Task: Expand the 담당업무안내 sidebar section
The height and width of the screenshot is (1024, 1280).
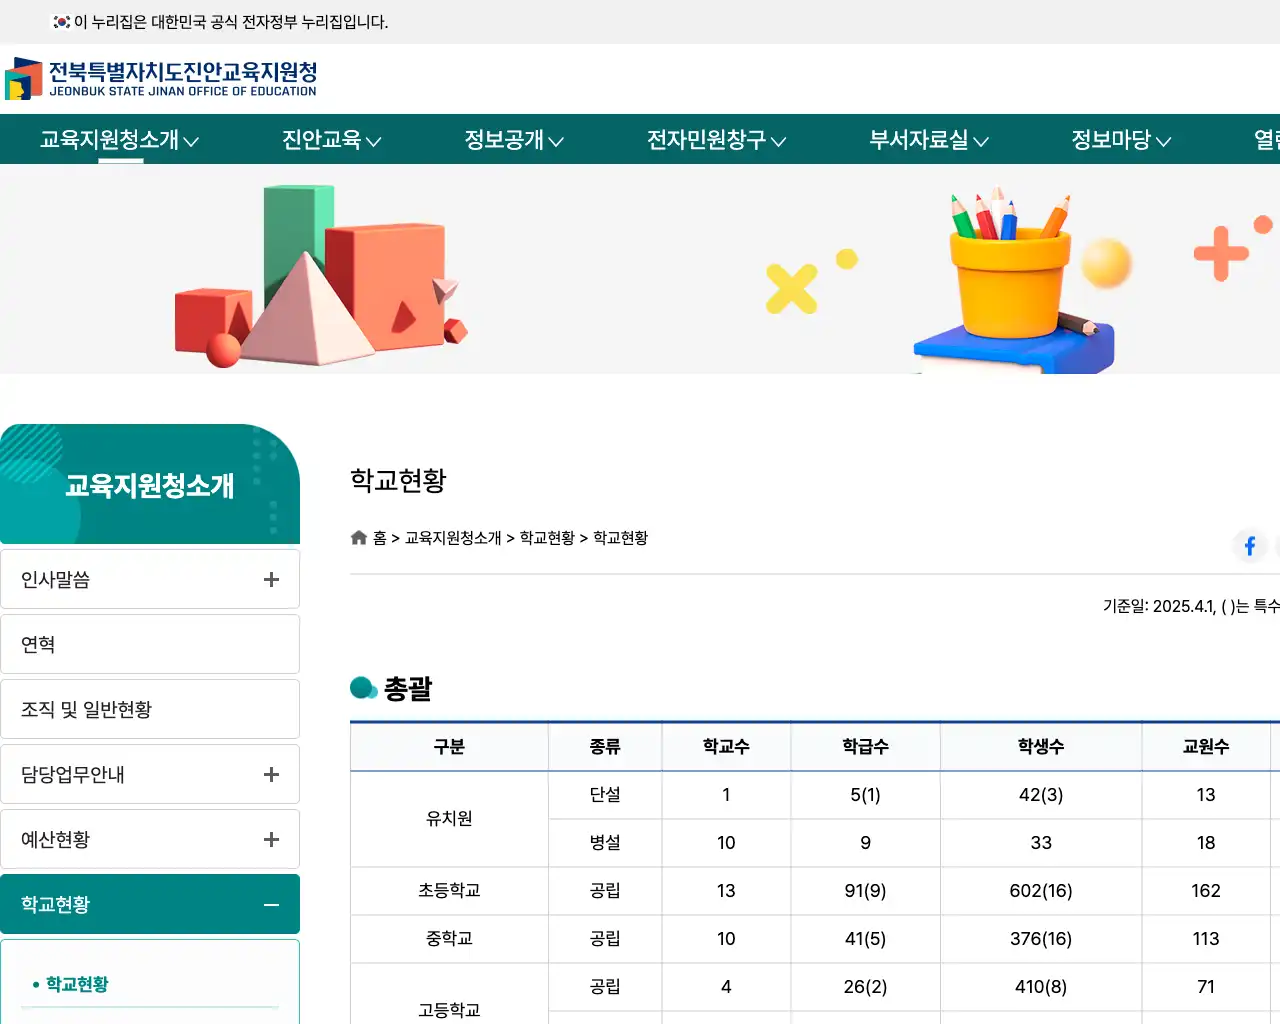Action: pos(270,773)
